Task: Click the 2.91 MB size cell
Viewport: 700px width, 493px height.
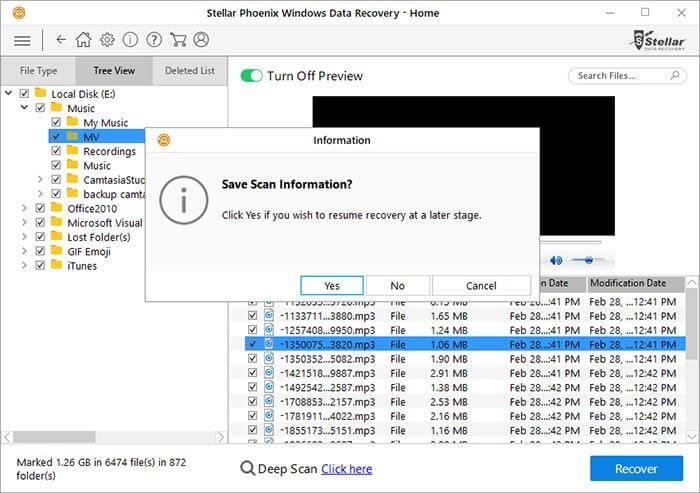Action: [x=449, y=373]
